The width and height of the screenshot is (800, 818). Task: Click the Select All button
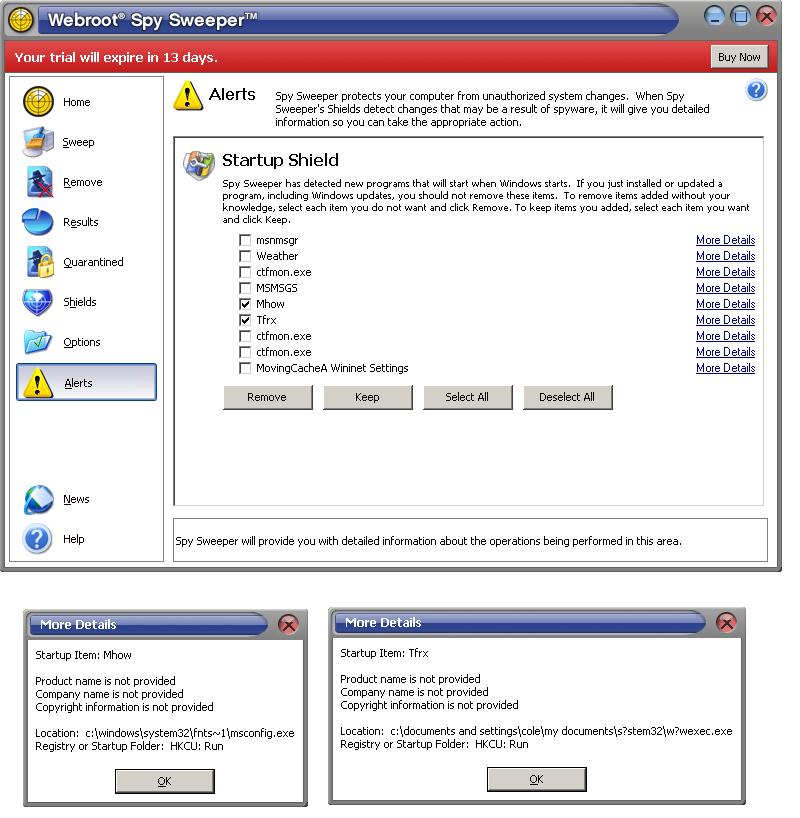tap(467, 397)
